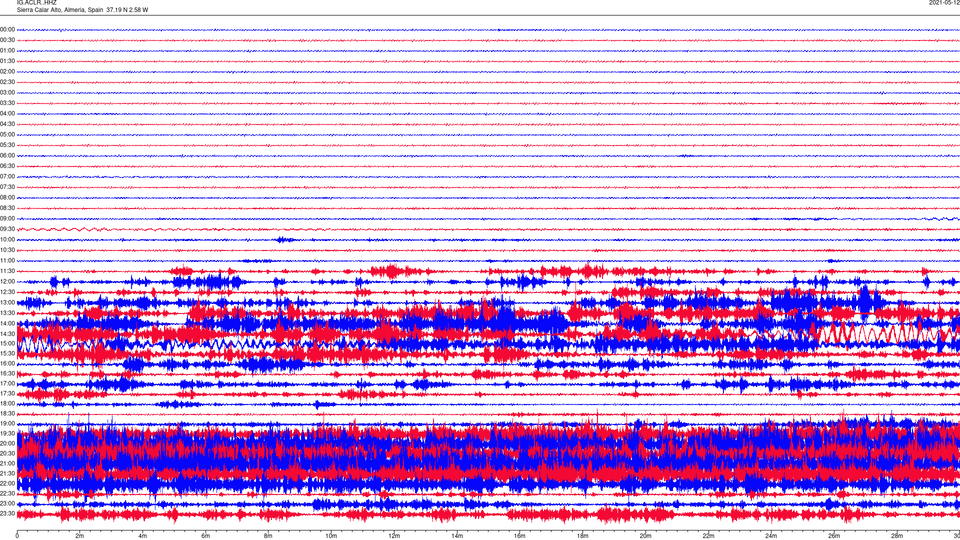
Task: Pick the 21:30 time label
Action: (7, 473)
